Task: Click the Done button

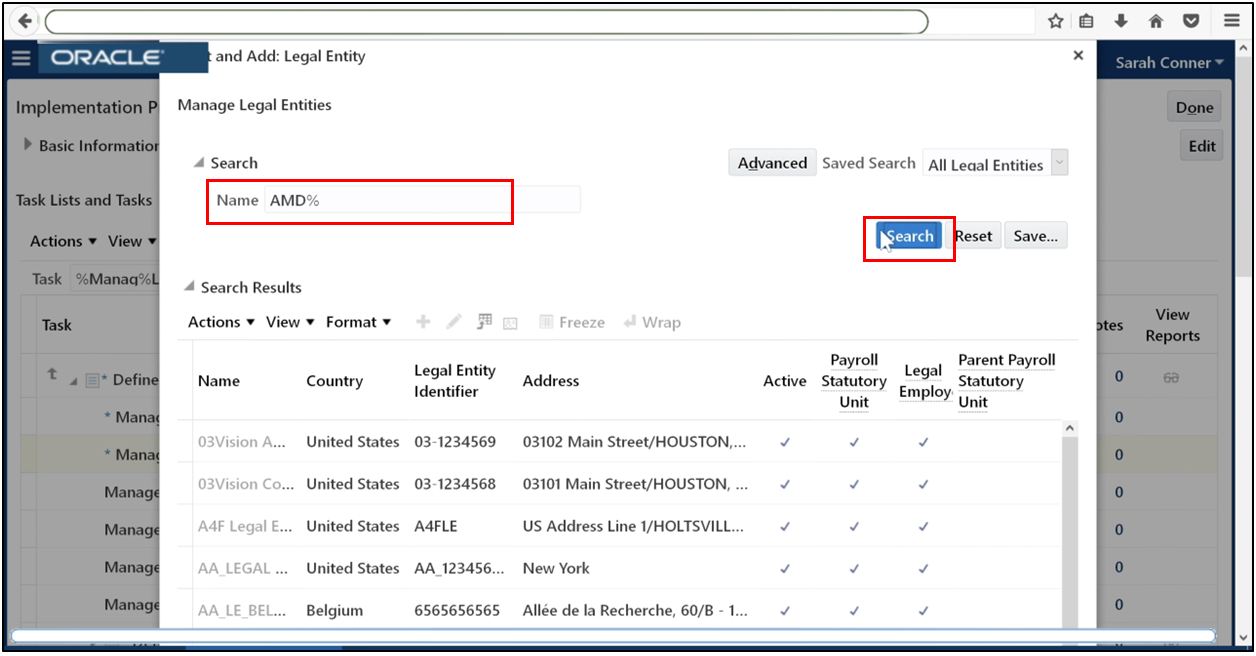Action: click(x=1193, y=106)
